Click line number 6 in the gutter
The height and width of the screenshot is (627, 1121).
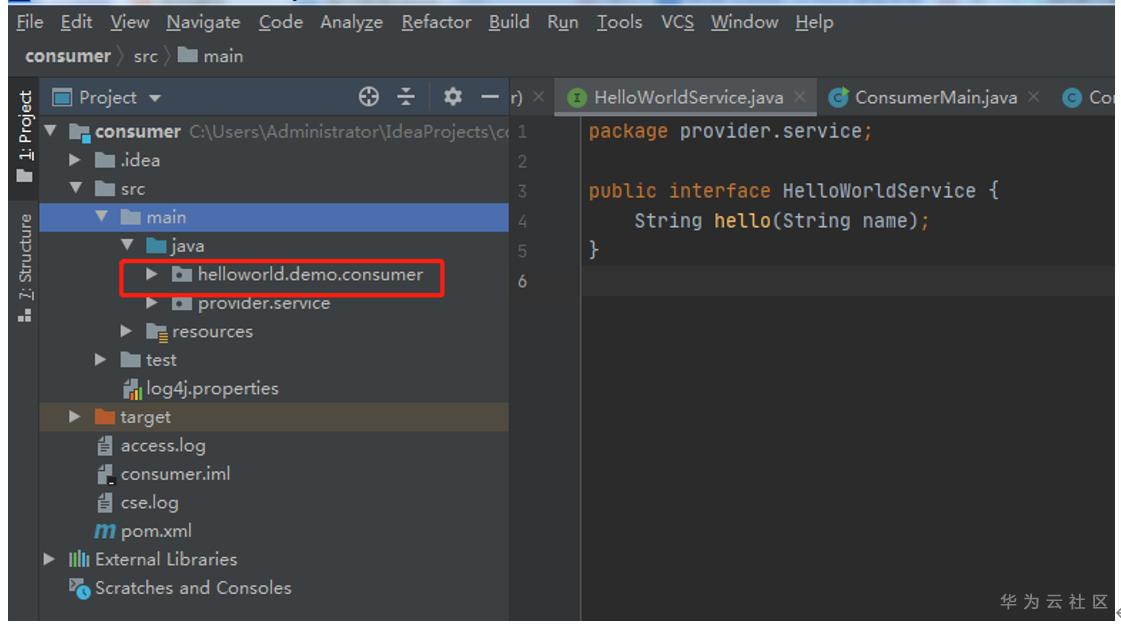tap(522, 281)
